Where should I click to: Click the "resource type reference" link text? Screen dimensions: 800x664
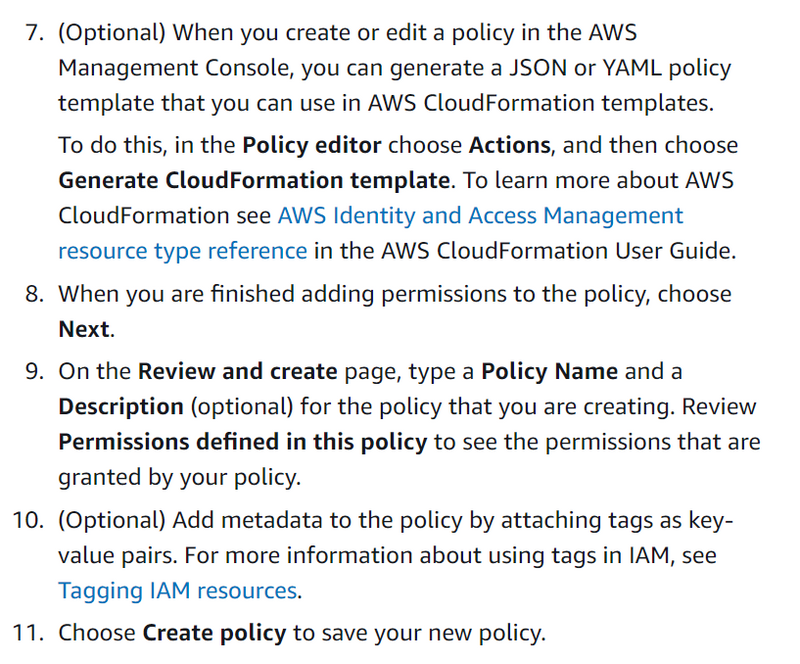pos(182,250)
